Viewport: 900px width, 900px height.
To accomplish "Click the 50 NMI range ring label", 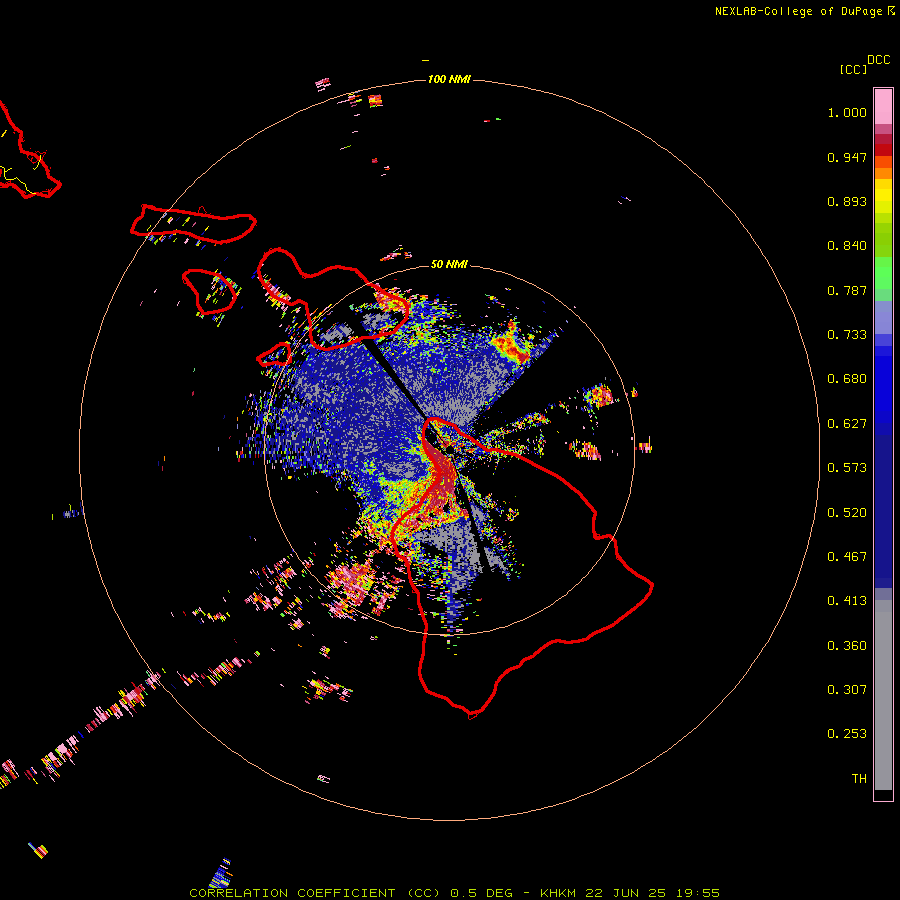I will pos(449,264).
